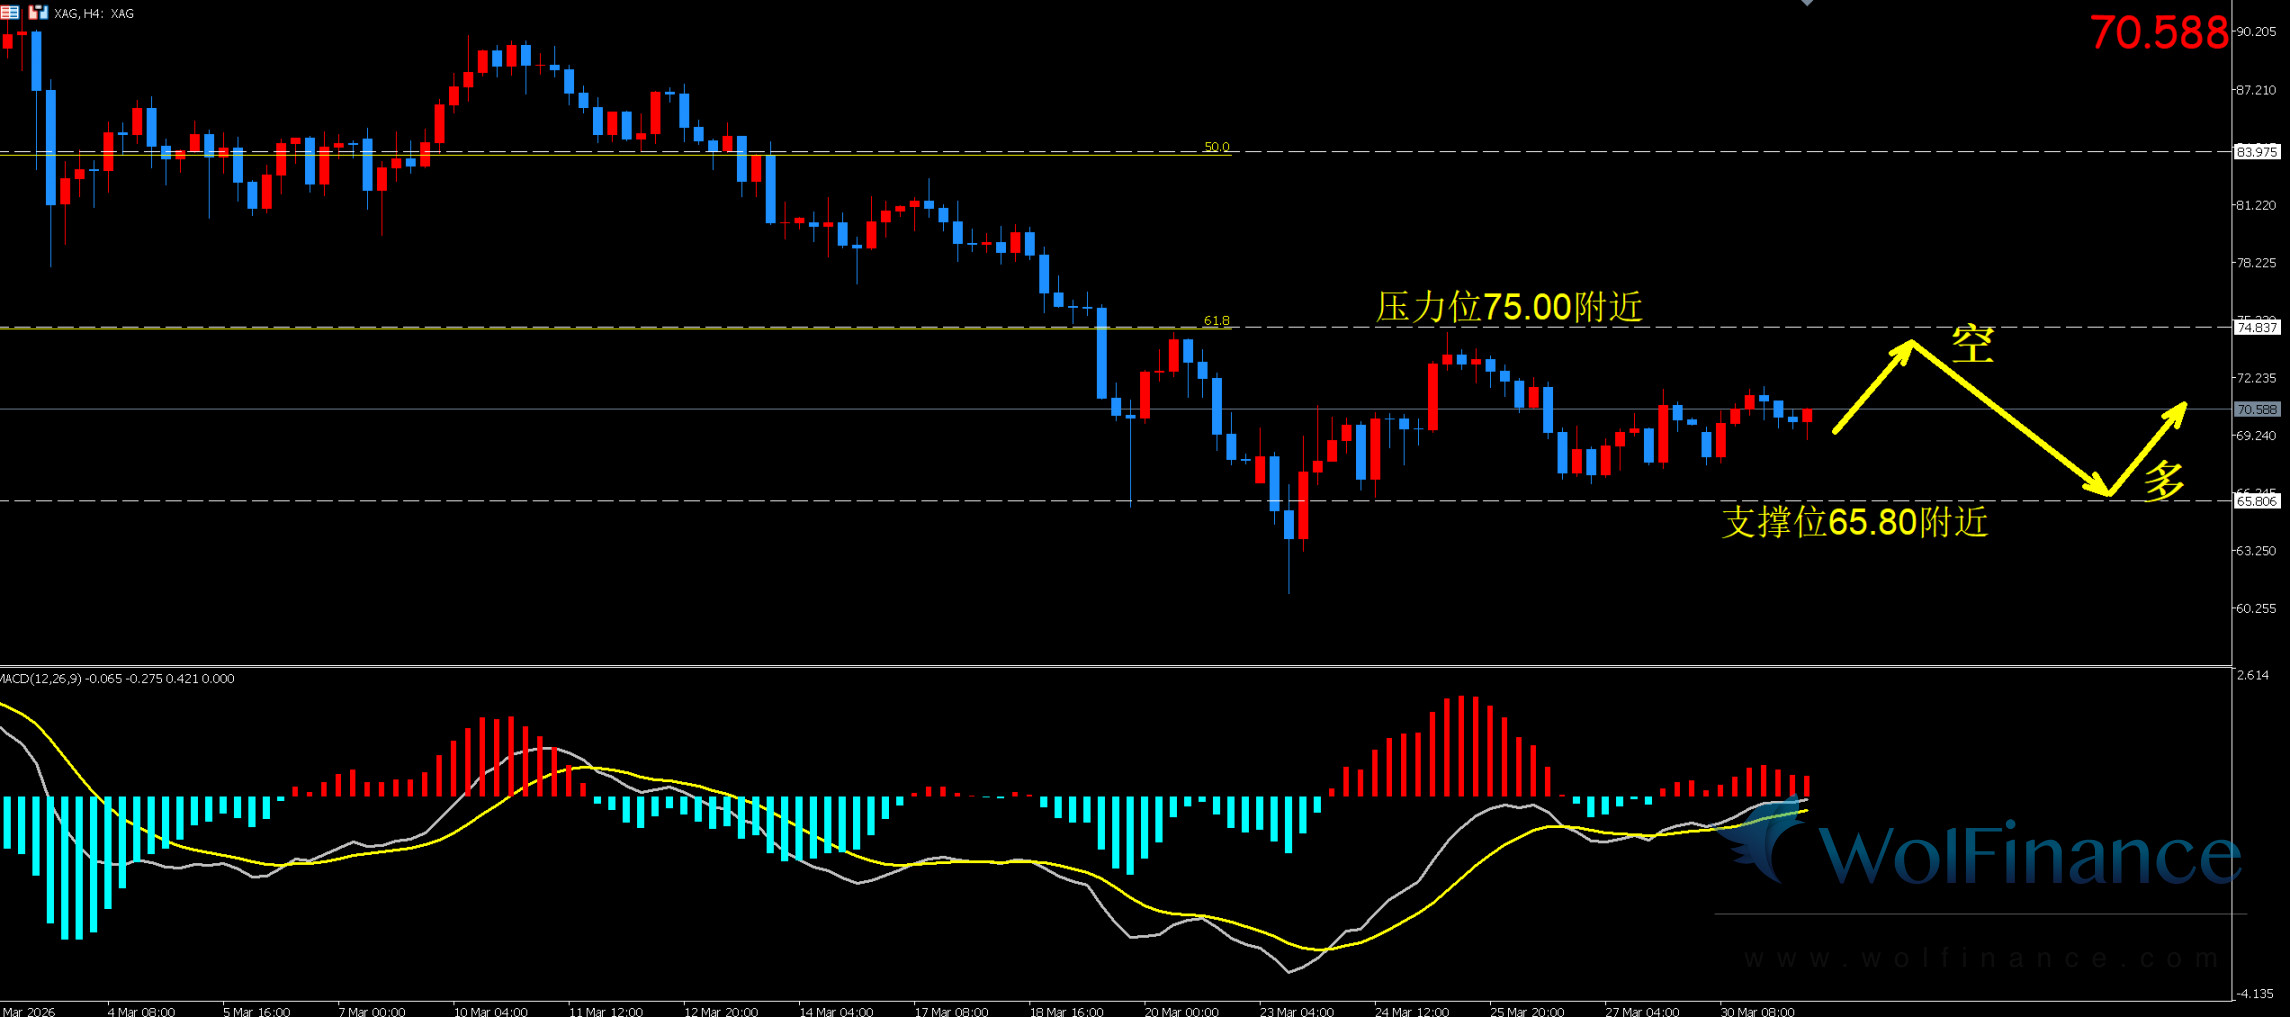Viewport: 2290px width, 1017px height.
Task: Select the Fibonacci 50.0 level label
Action: (x=1216, y=147)
